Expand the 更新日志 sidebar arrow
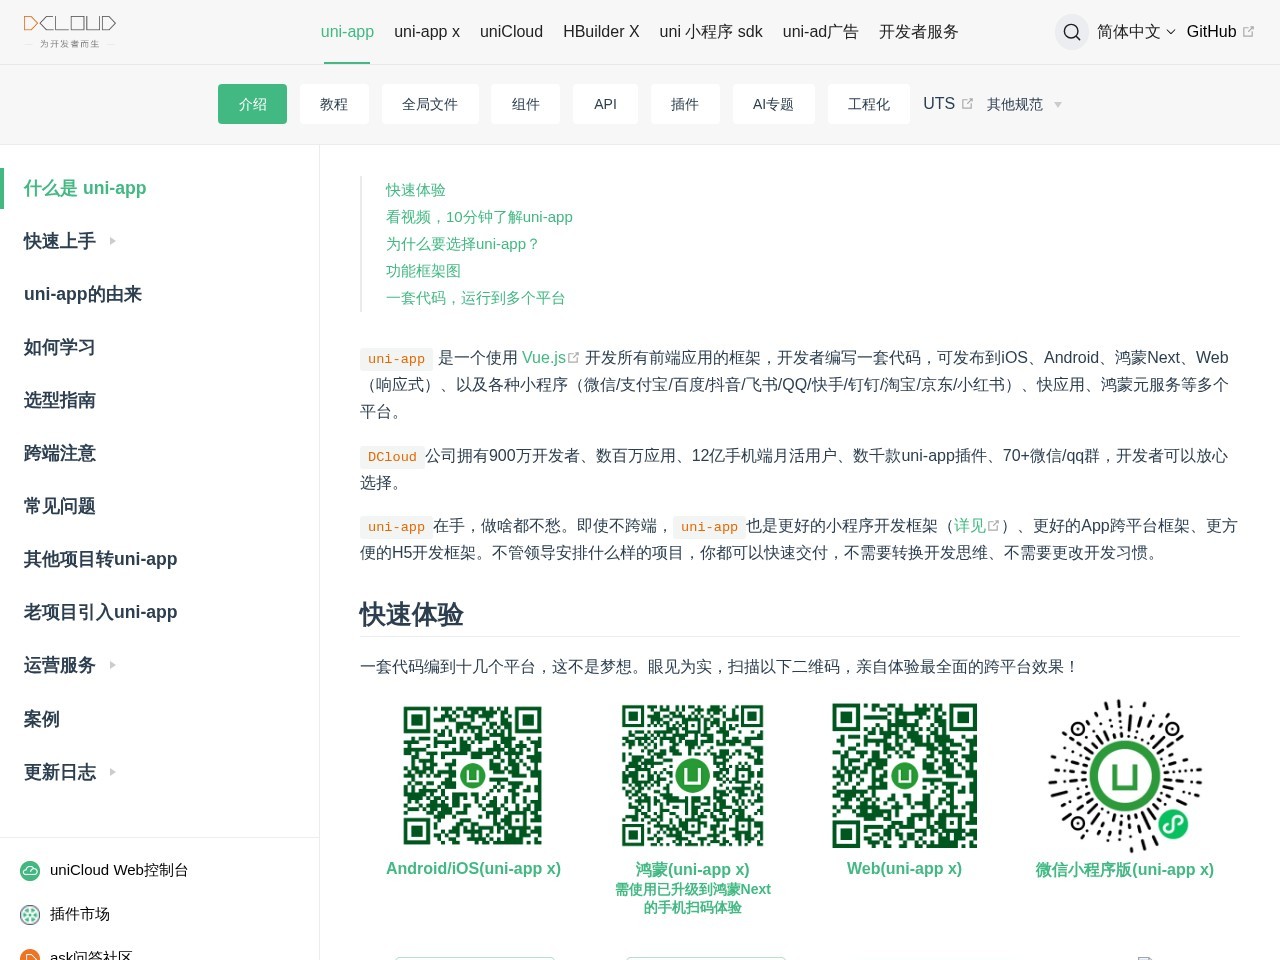Image resolution: width=1280 pixels, height=960 pixels. pyautogui.click(x=112, y=772)
